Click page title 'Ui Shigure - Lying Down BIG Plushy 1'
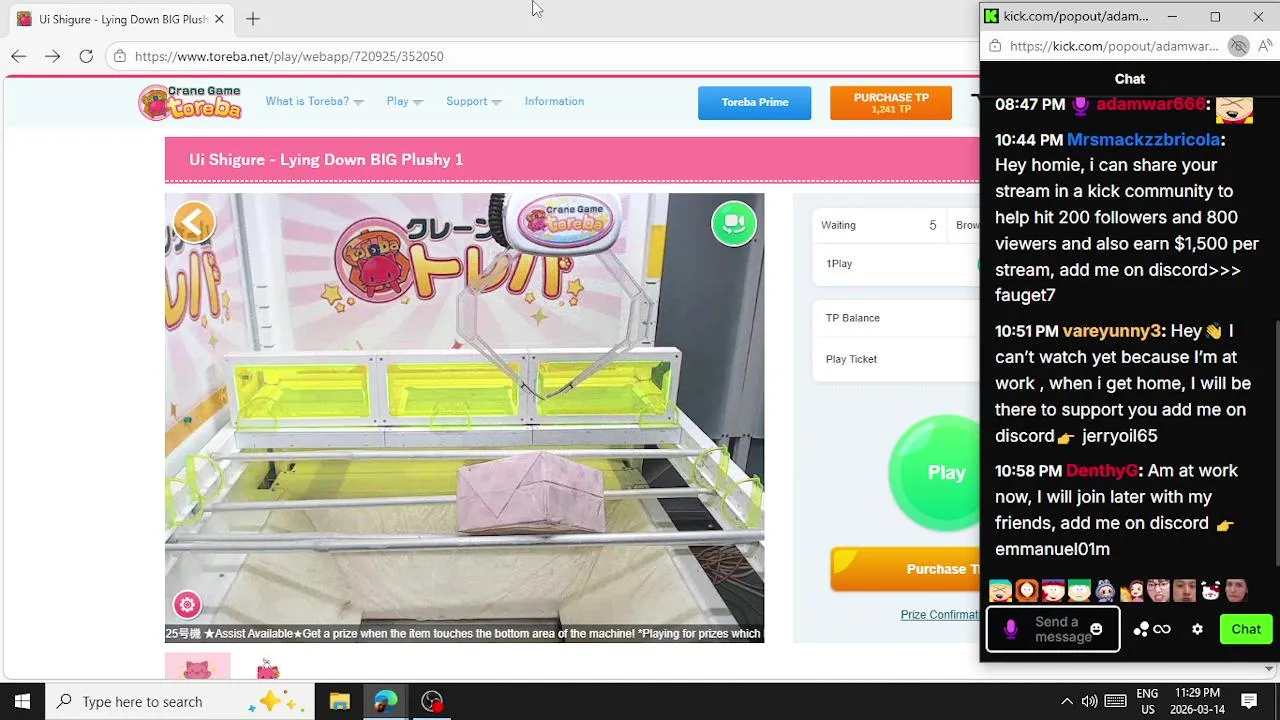This screenshot has height=720, width=1280. click(x=326, y=160)
